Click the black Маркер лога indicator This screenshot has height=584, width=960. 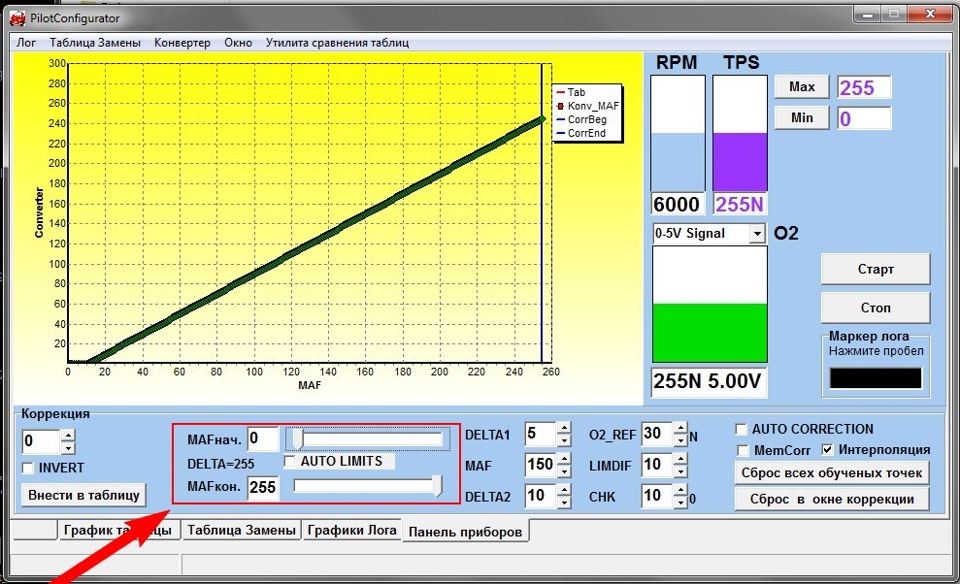tap(875, 378)
